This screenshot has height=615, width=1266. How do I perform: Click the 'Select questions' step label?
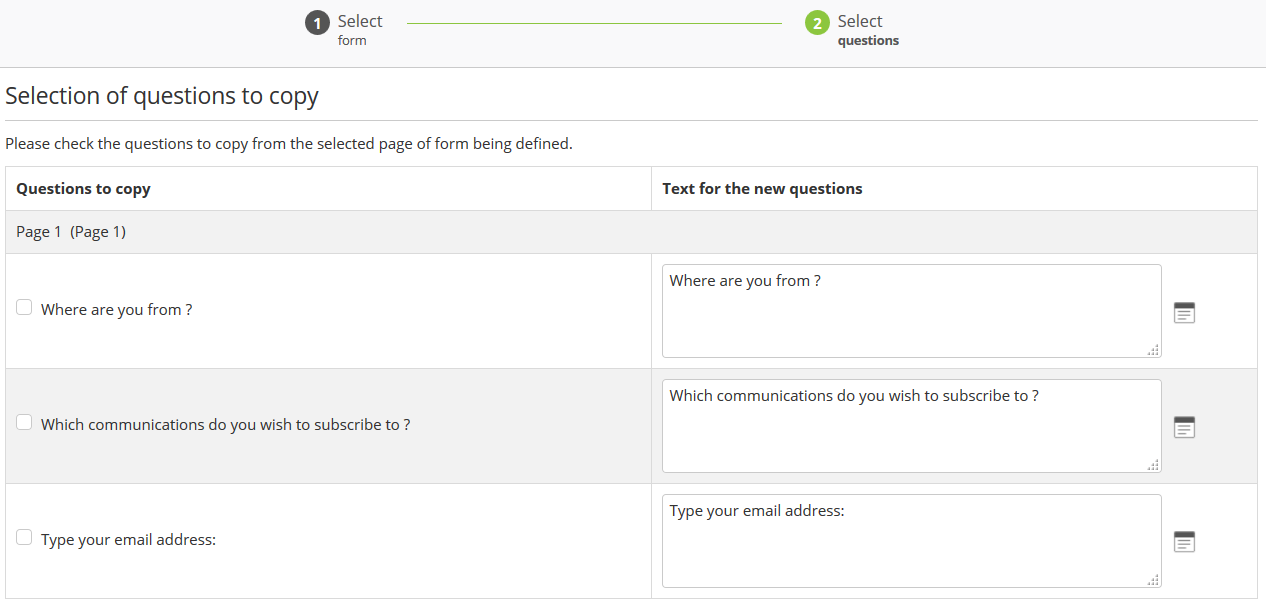[867, 29]
